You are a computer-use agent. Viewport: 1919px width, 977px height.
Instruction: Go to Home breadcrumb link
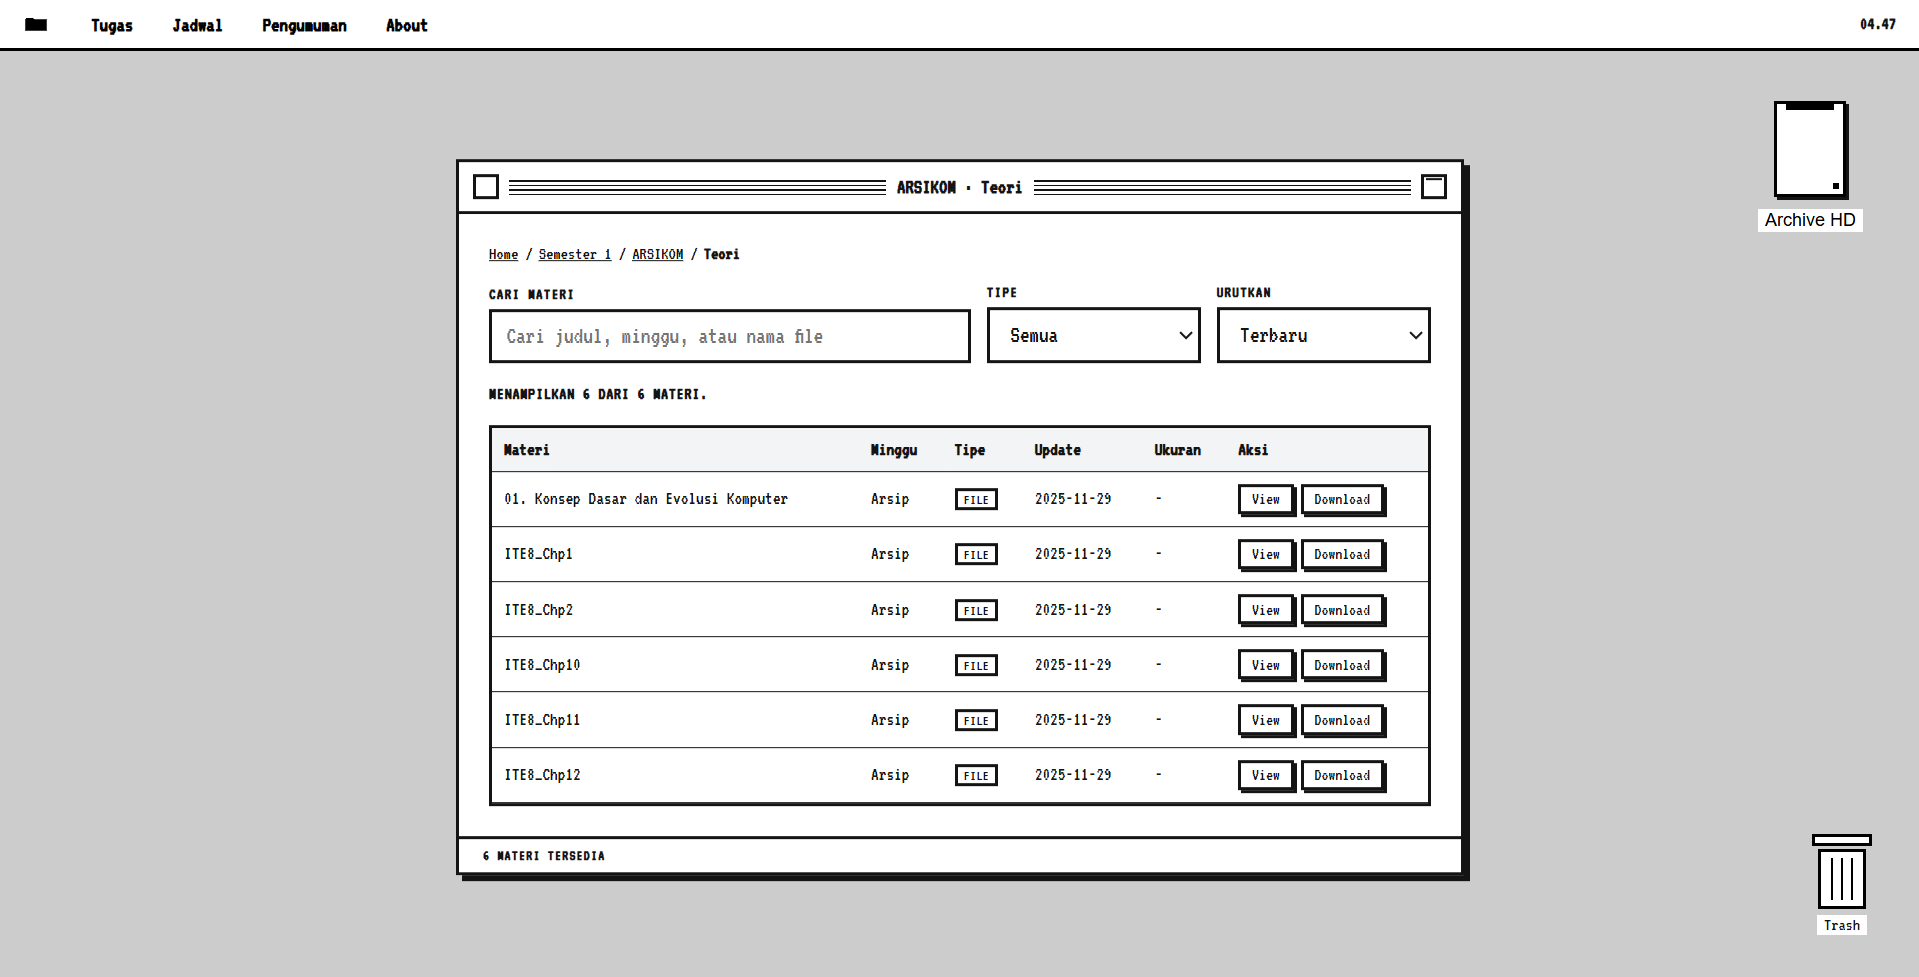[x=503, y=255]
